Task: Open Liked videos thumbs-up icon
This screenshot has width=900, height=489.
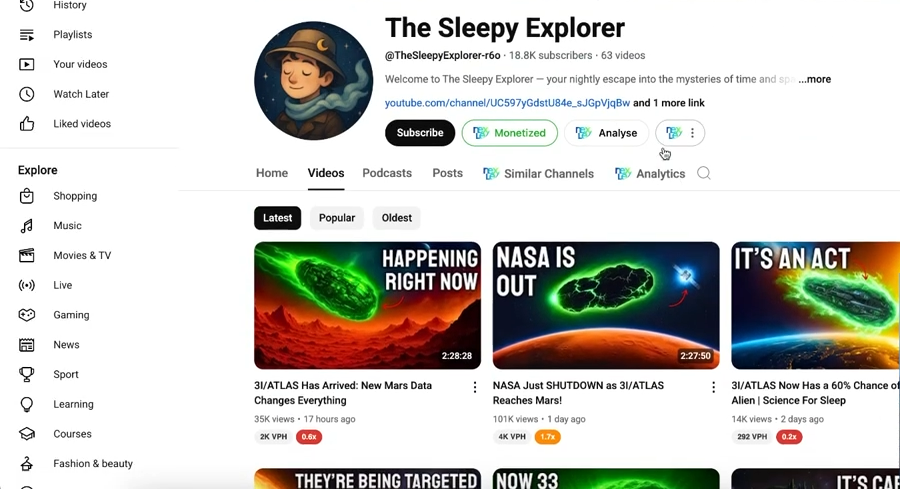Action: tap(26, 124)
